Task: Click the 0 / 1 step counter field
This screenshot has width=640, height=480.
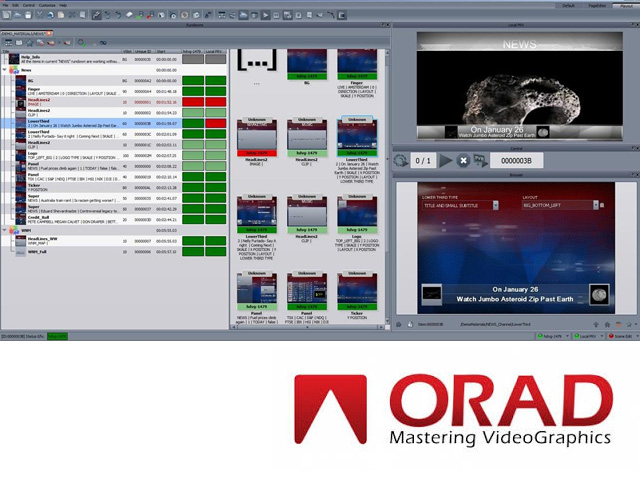Action: (423, 160)
